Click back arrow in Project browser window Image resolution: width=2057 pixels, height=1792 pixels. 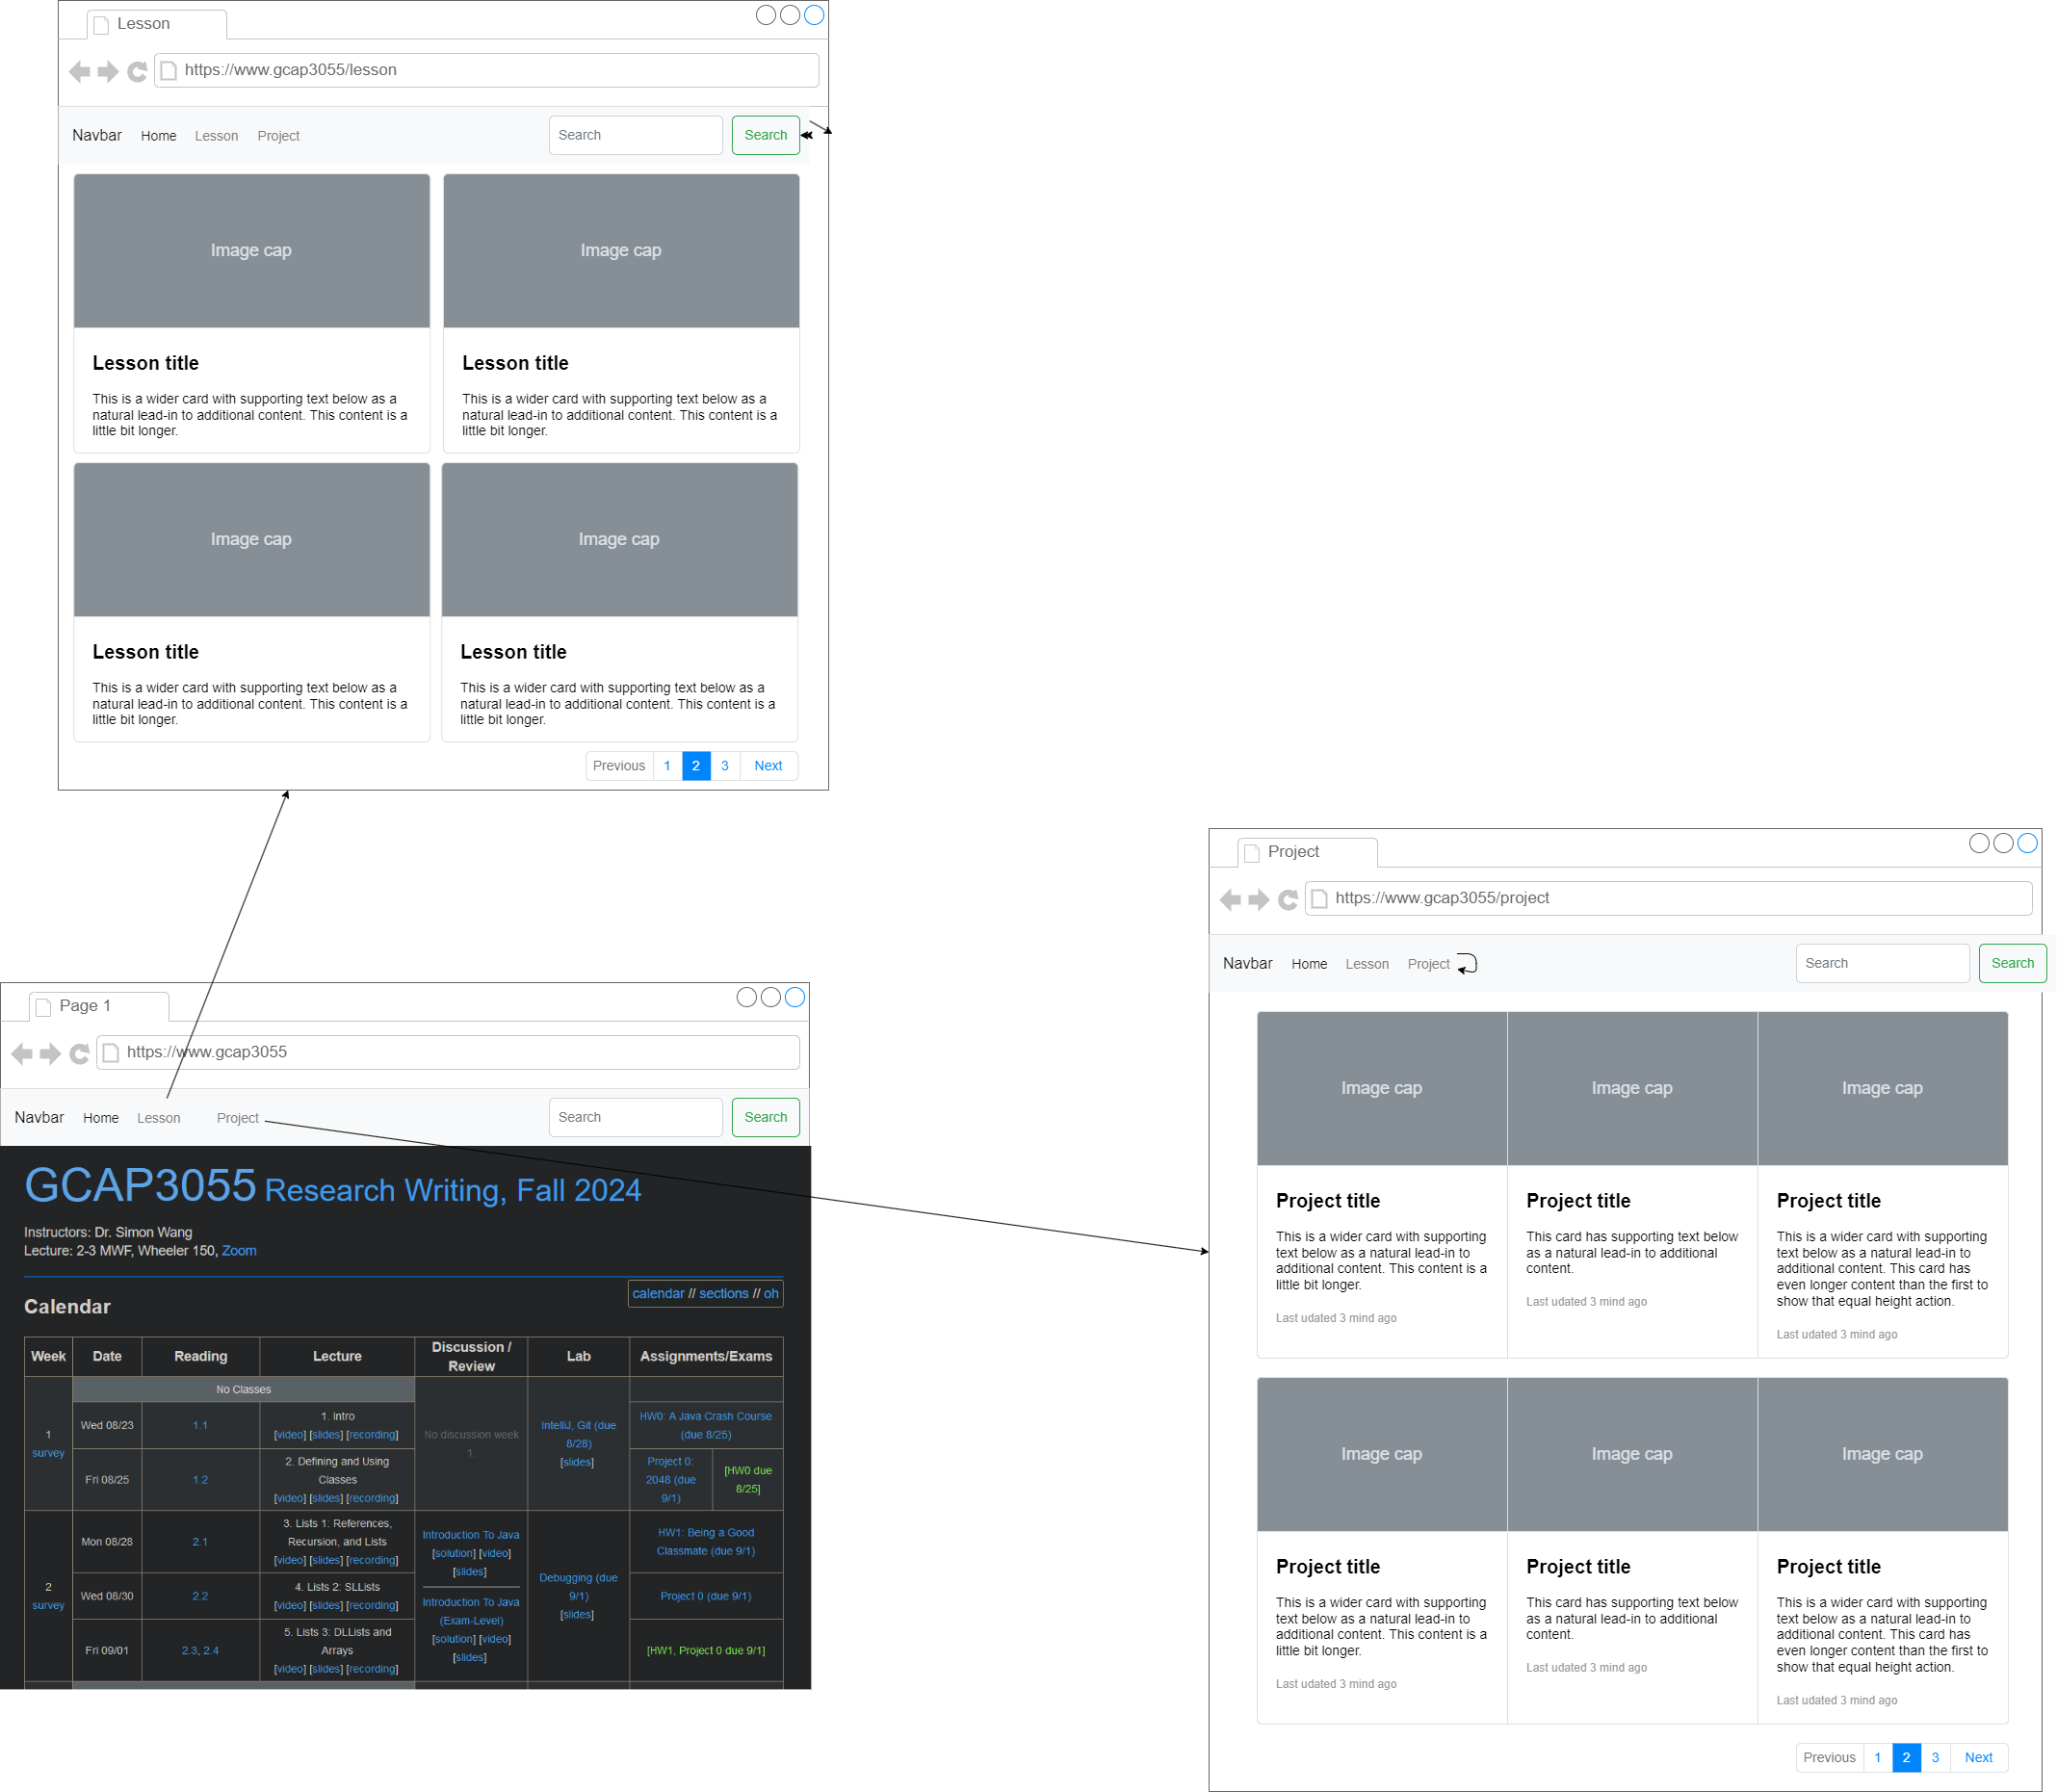[1230, 899]
